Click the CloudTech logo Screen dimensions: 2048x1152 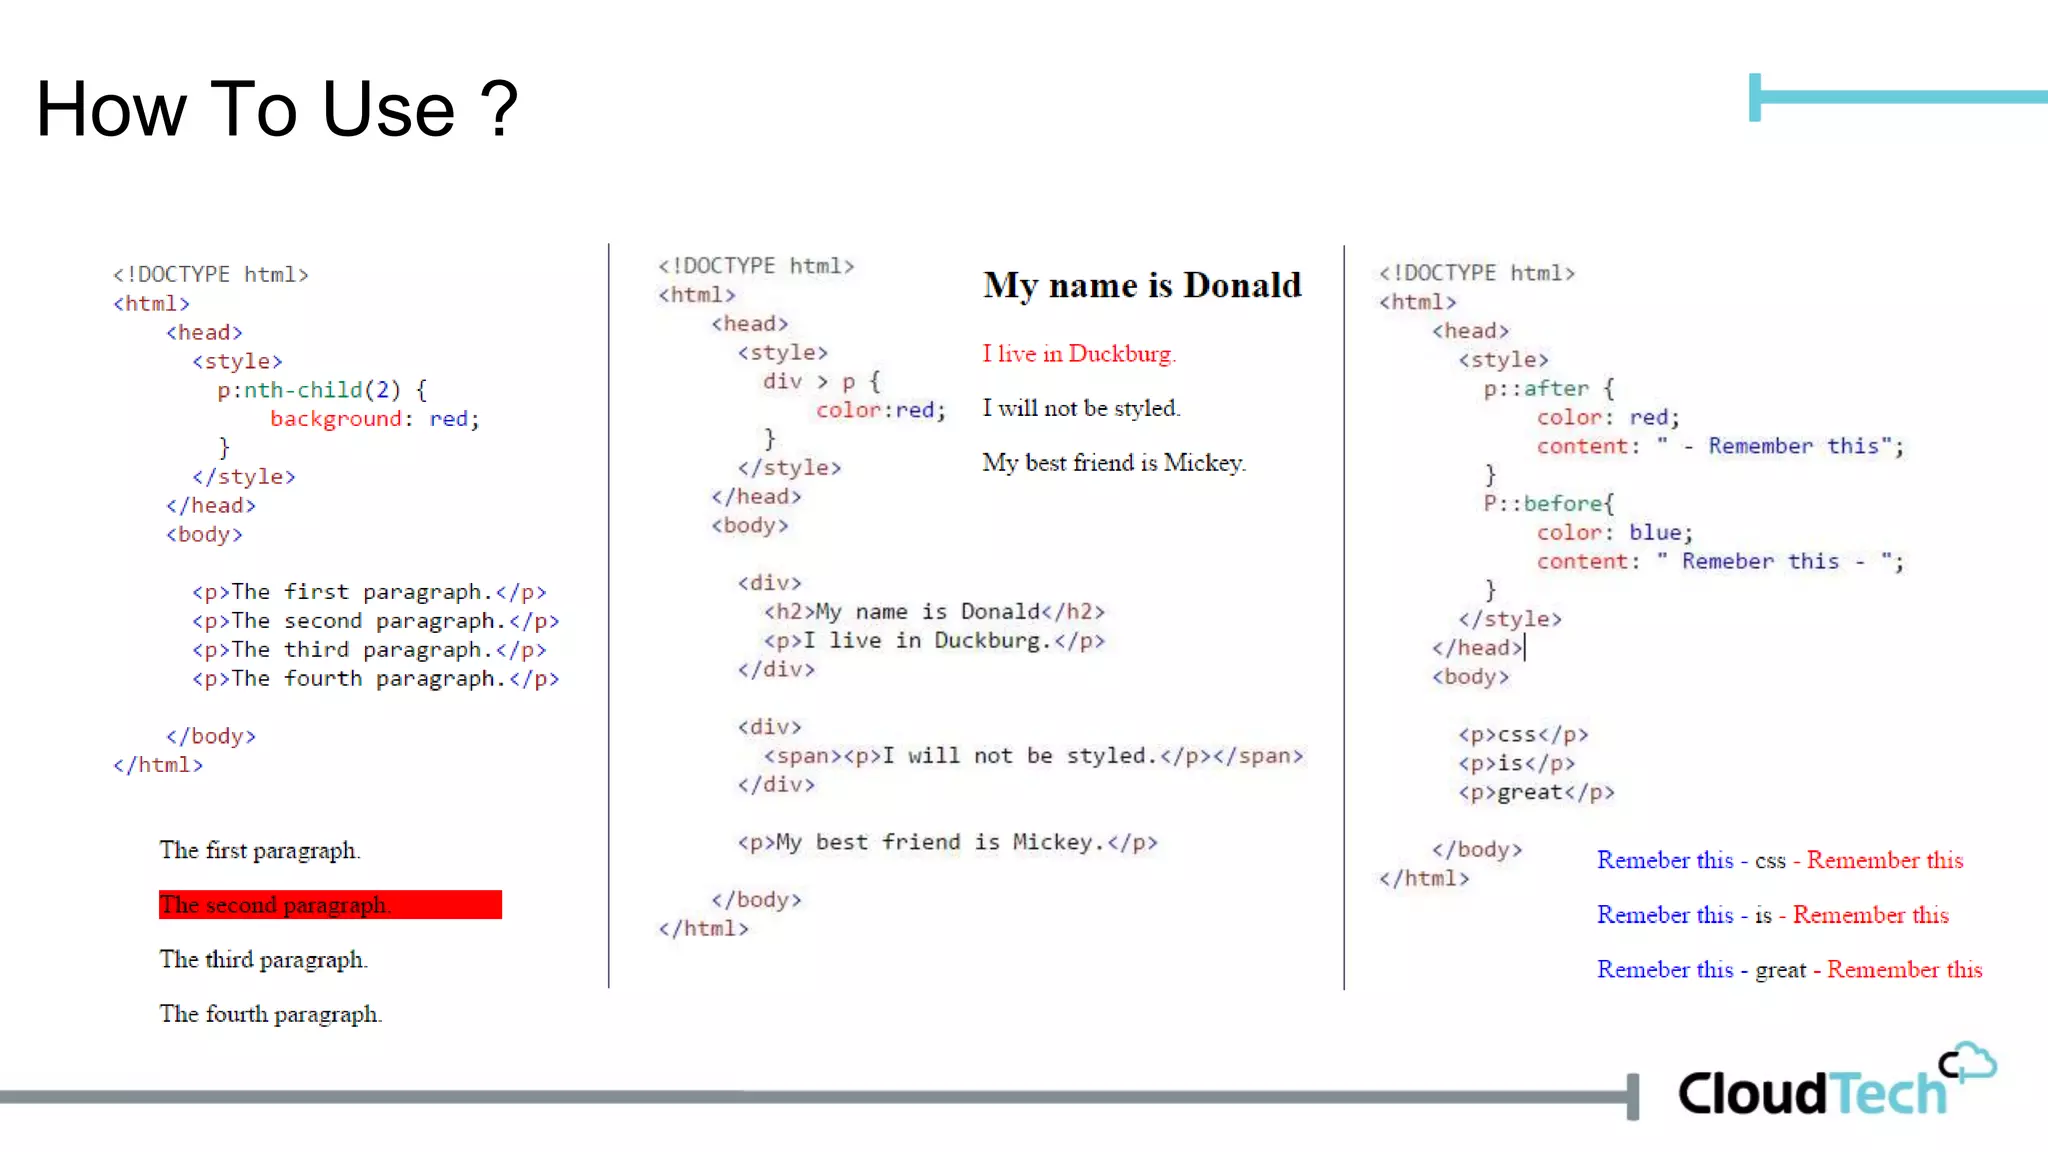tap(1812, 1094)
